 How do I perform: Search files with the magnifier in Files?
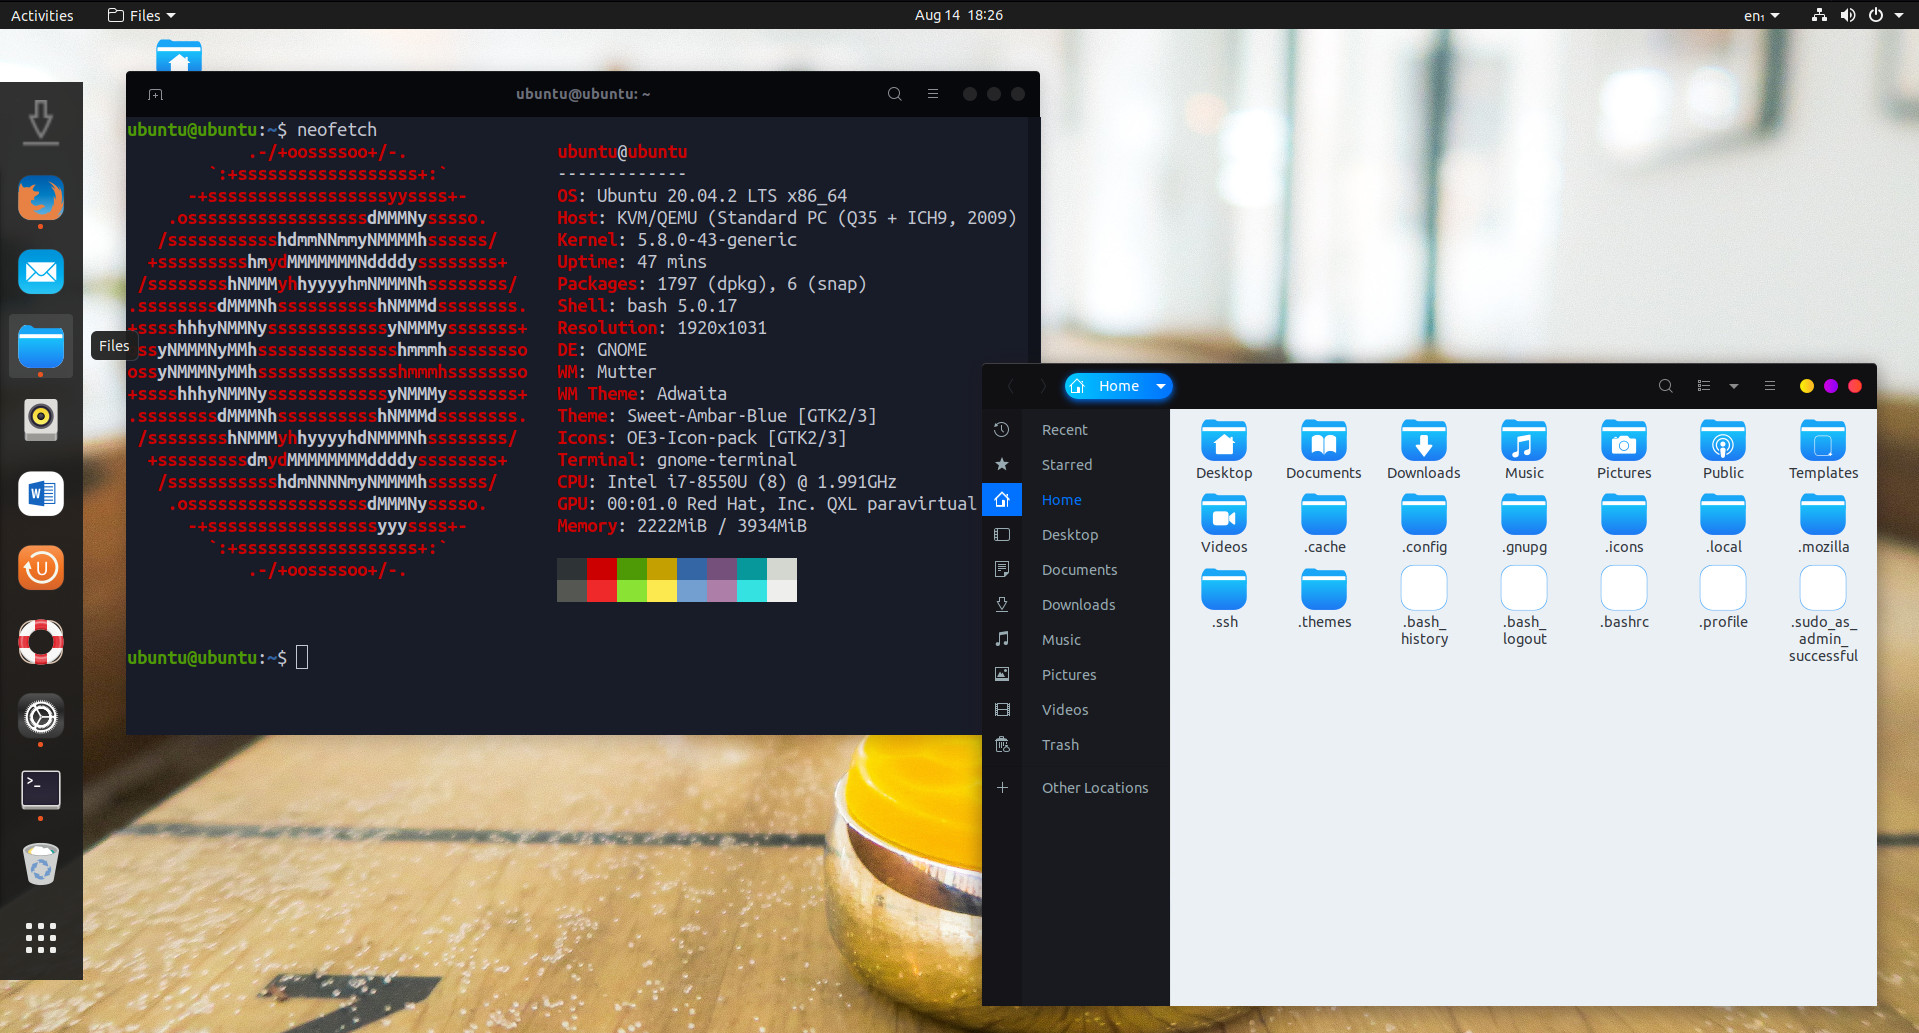click(x=1665, y=386)
